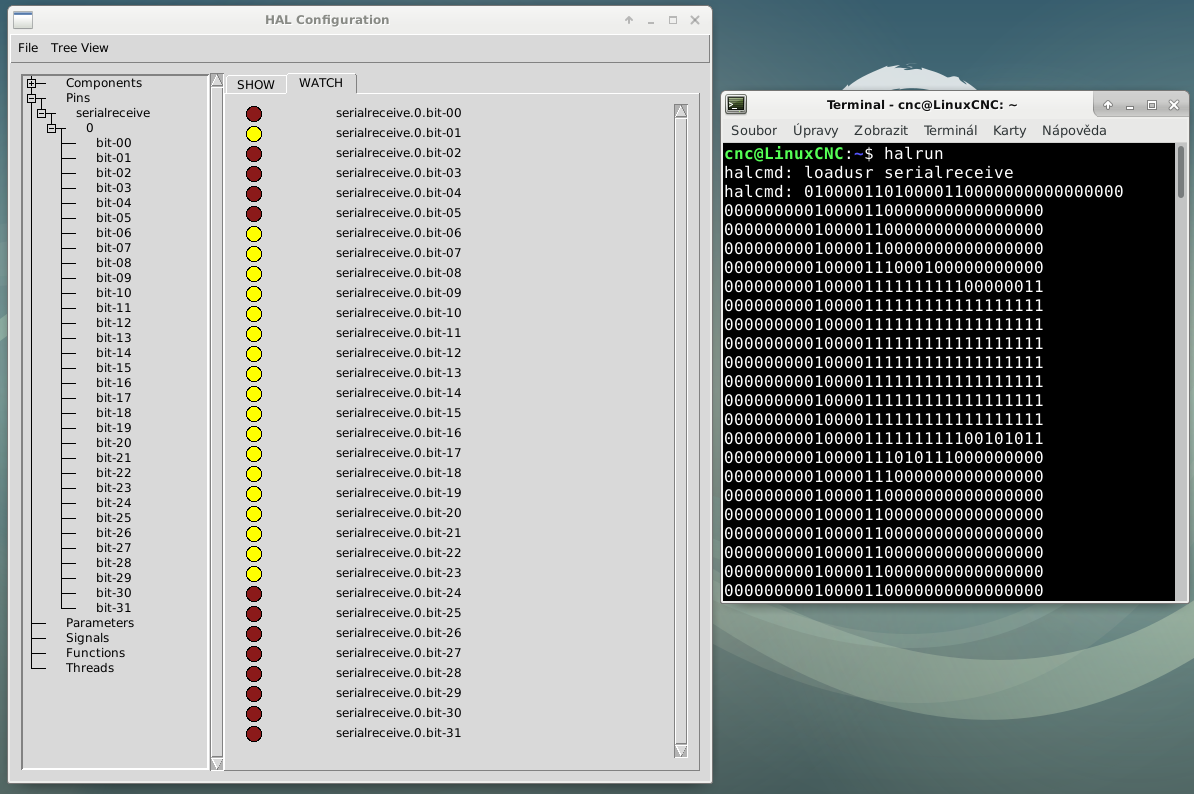Click the HAL Configuration window menu icon
This screenshot has height=794, width=1194.
(x=22, y=20)
